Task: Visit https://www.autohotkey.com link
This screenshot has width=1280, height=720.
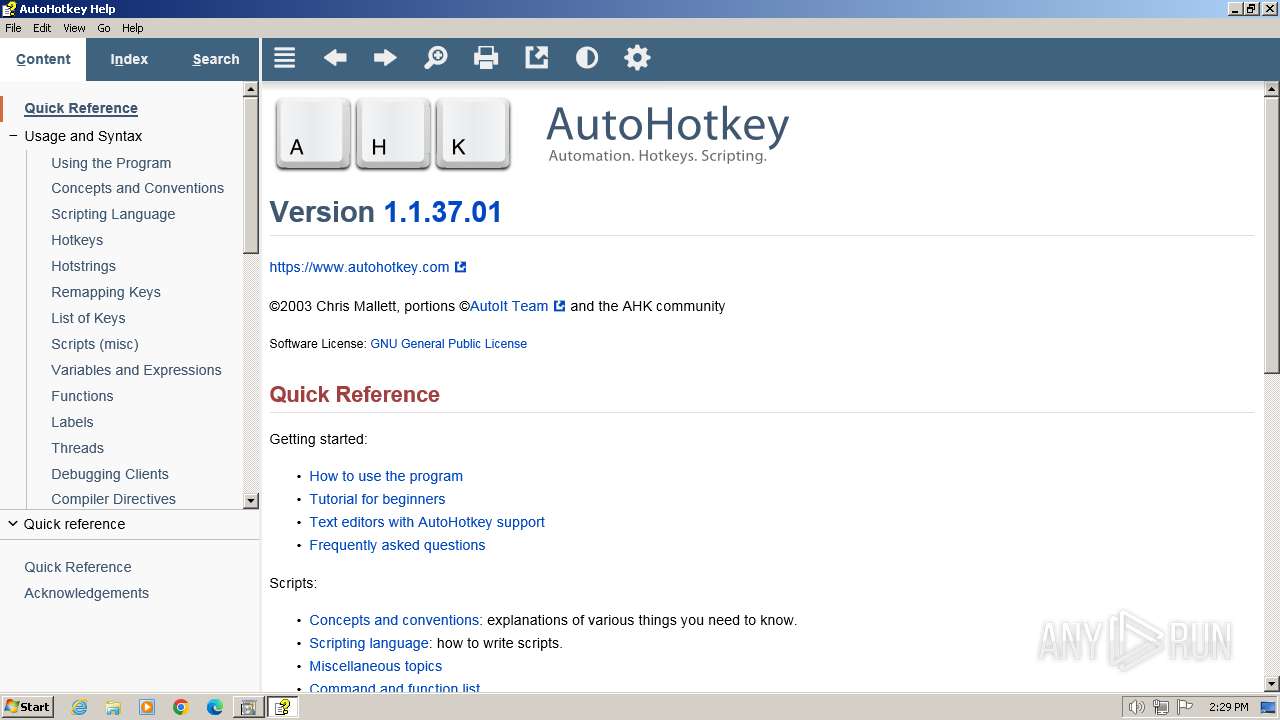Action: (359, 267)
